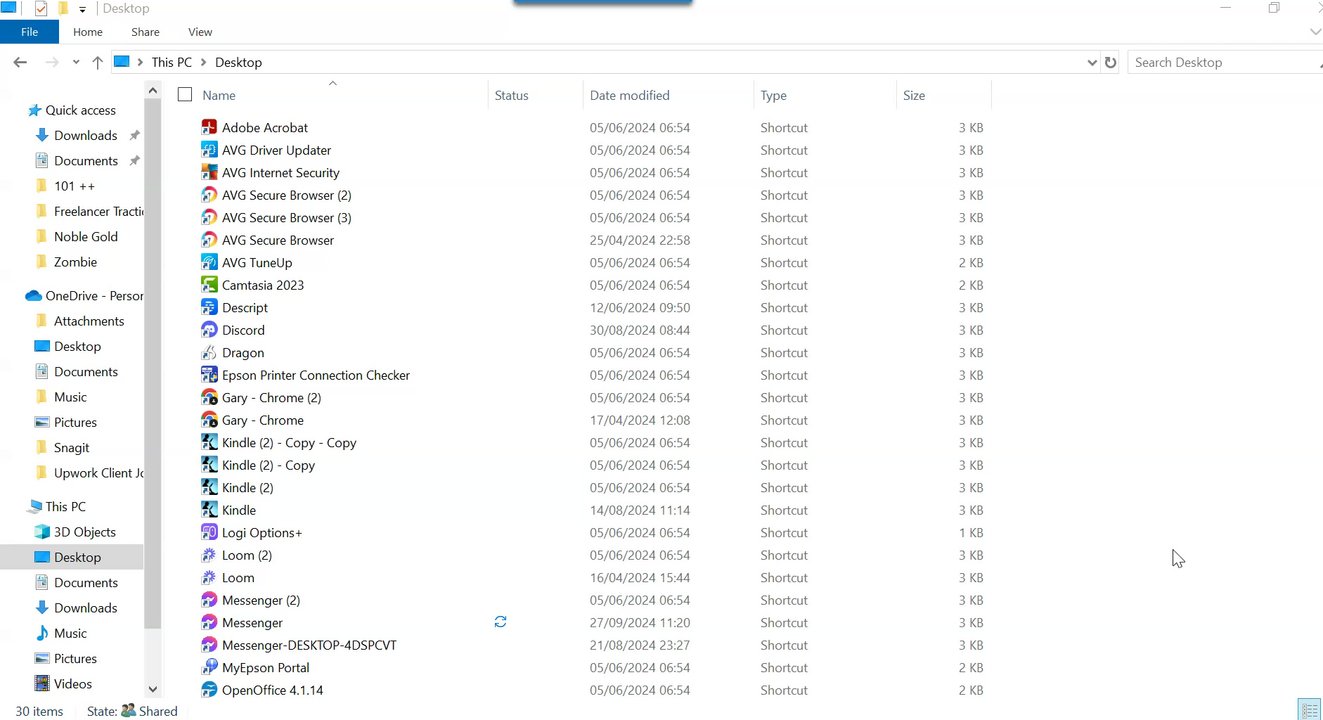Image resolution: width=1323 pixels, height=720 pixels.
Task: Click the Kindle shortcut icon dated 14/08/2024
Action: [209, 510]
